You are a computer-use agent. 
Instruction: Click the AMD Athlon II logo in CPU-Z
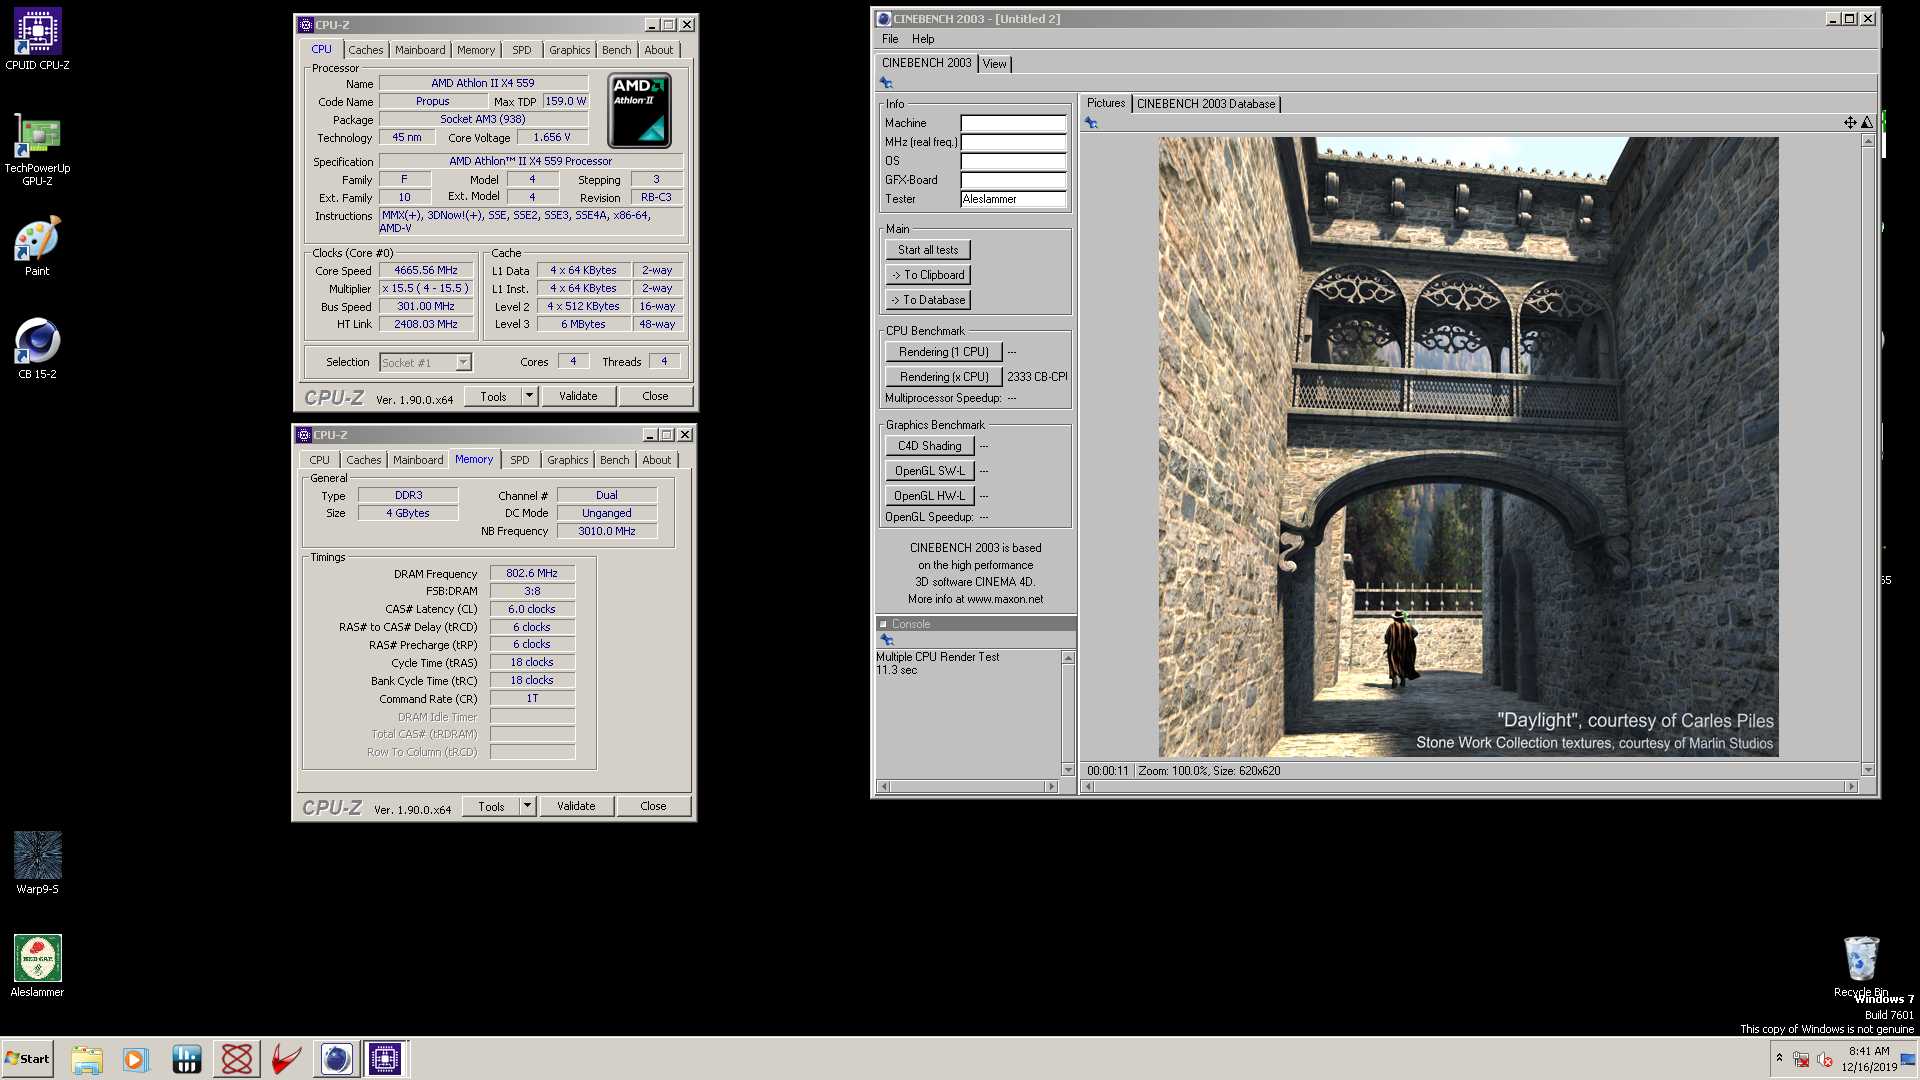[x=640, y=110]
